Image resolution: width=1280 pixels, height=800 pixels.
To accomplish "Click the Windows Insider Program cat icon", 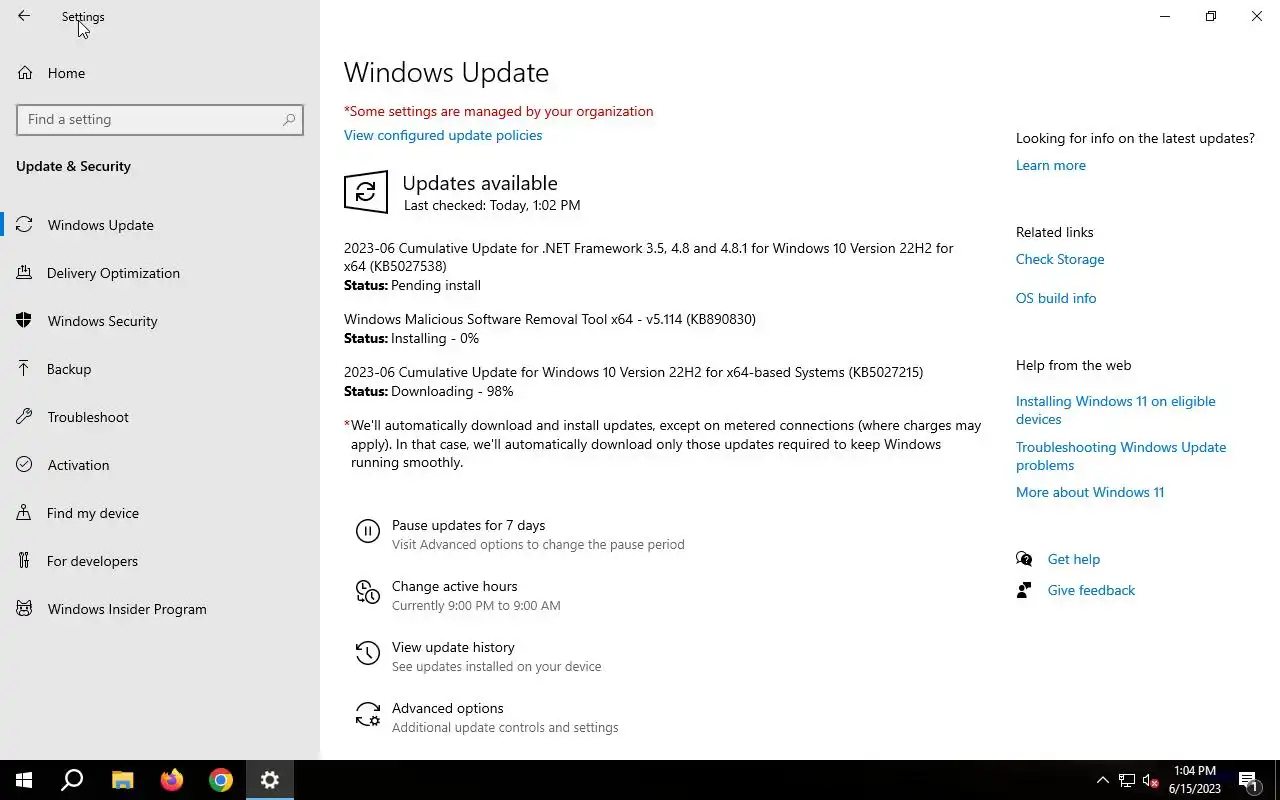I will (24, 609).
